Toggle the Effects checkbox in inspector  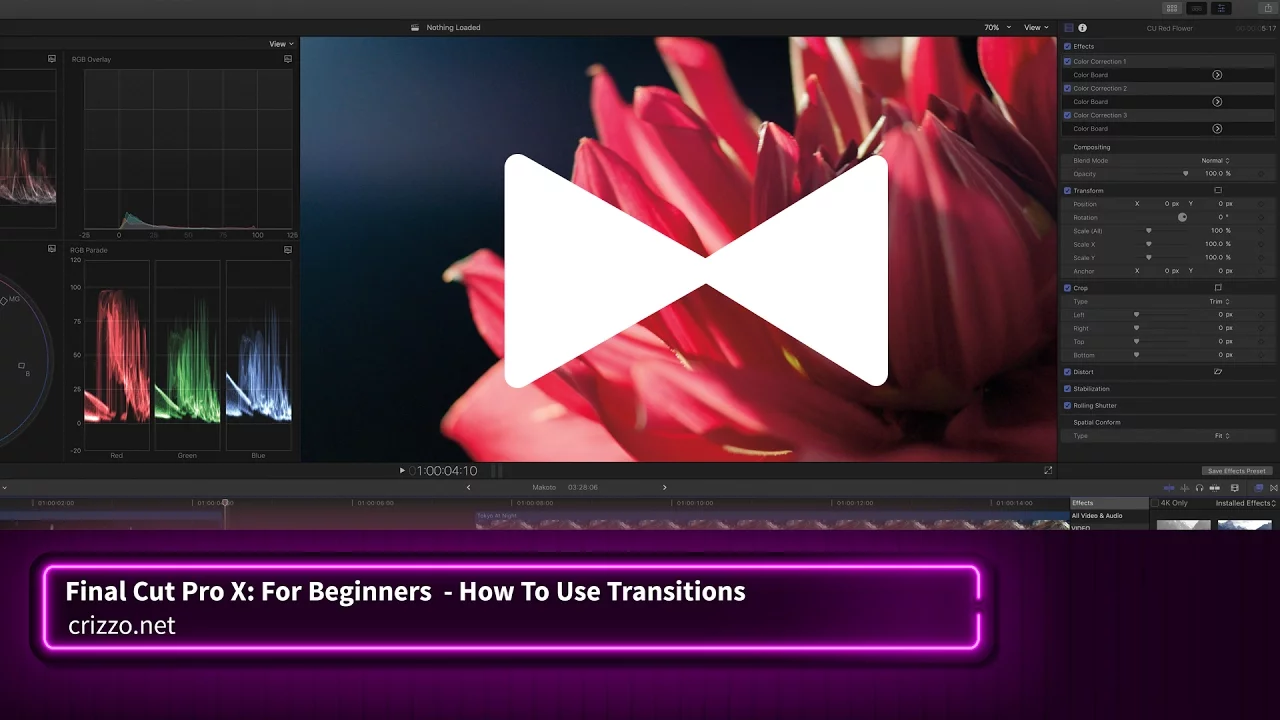click(1067, 46)
